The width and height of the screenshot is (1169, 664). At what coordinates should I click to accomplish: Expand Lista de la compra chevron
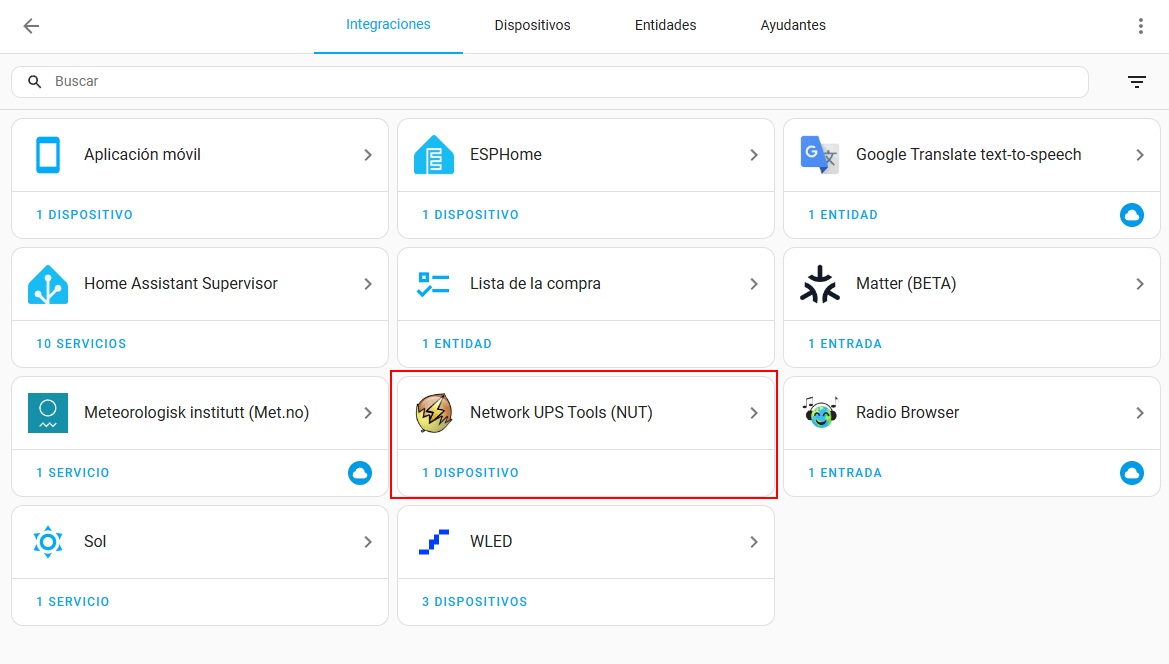point(754,284)
